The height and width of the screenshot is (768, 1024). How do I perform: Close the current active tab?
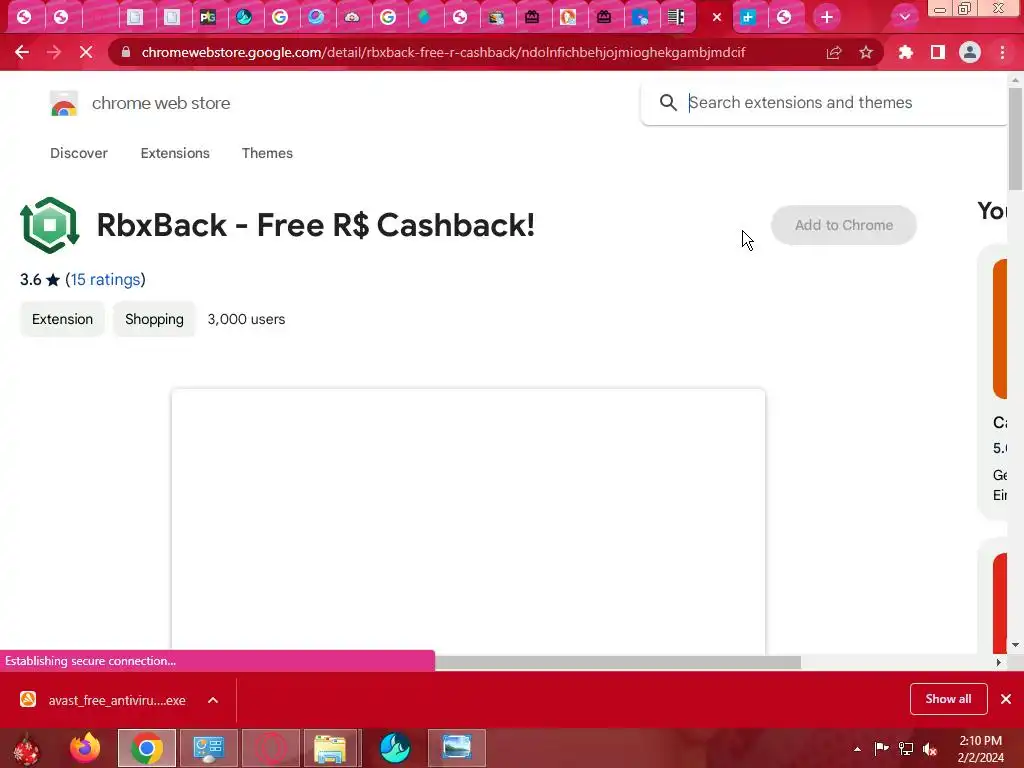click(717, 17)
